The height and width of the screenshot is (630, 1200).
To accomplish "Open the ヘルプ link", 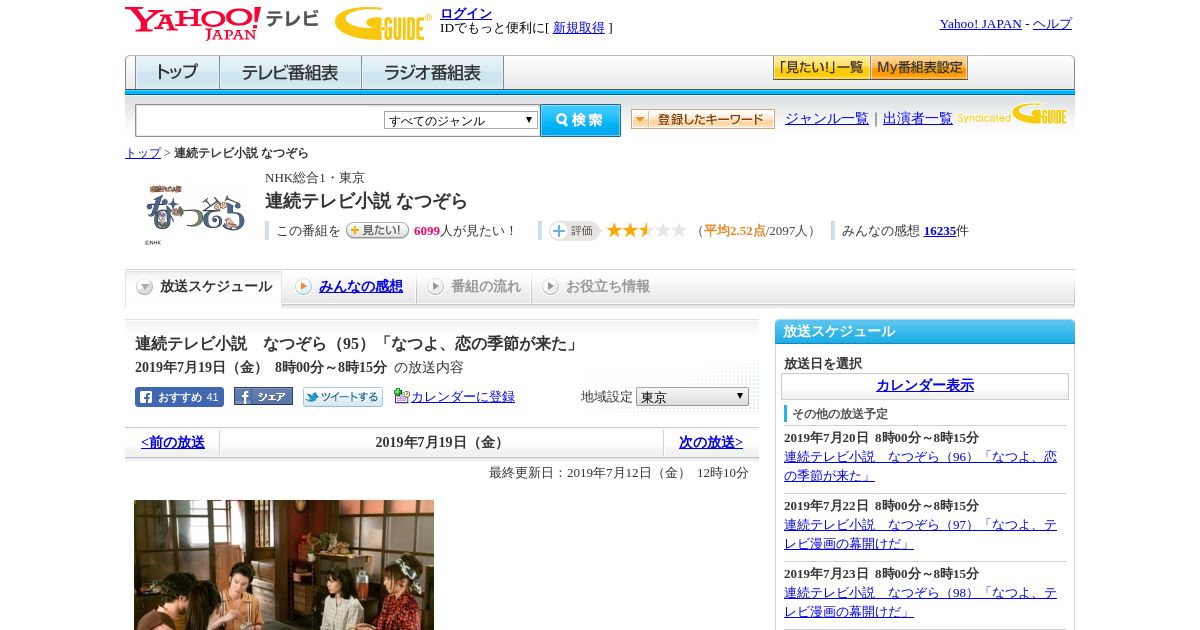I will click(x=1052, y=24).
